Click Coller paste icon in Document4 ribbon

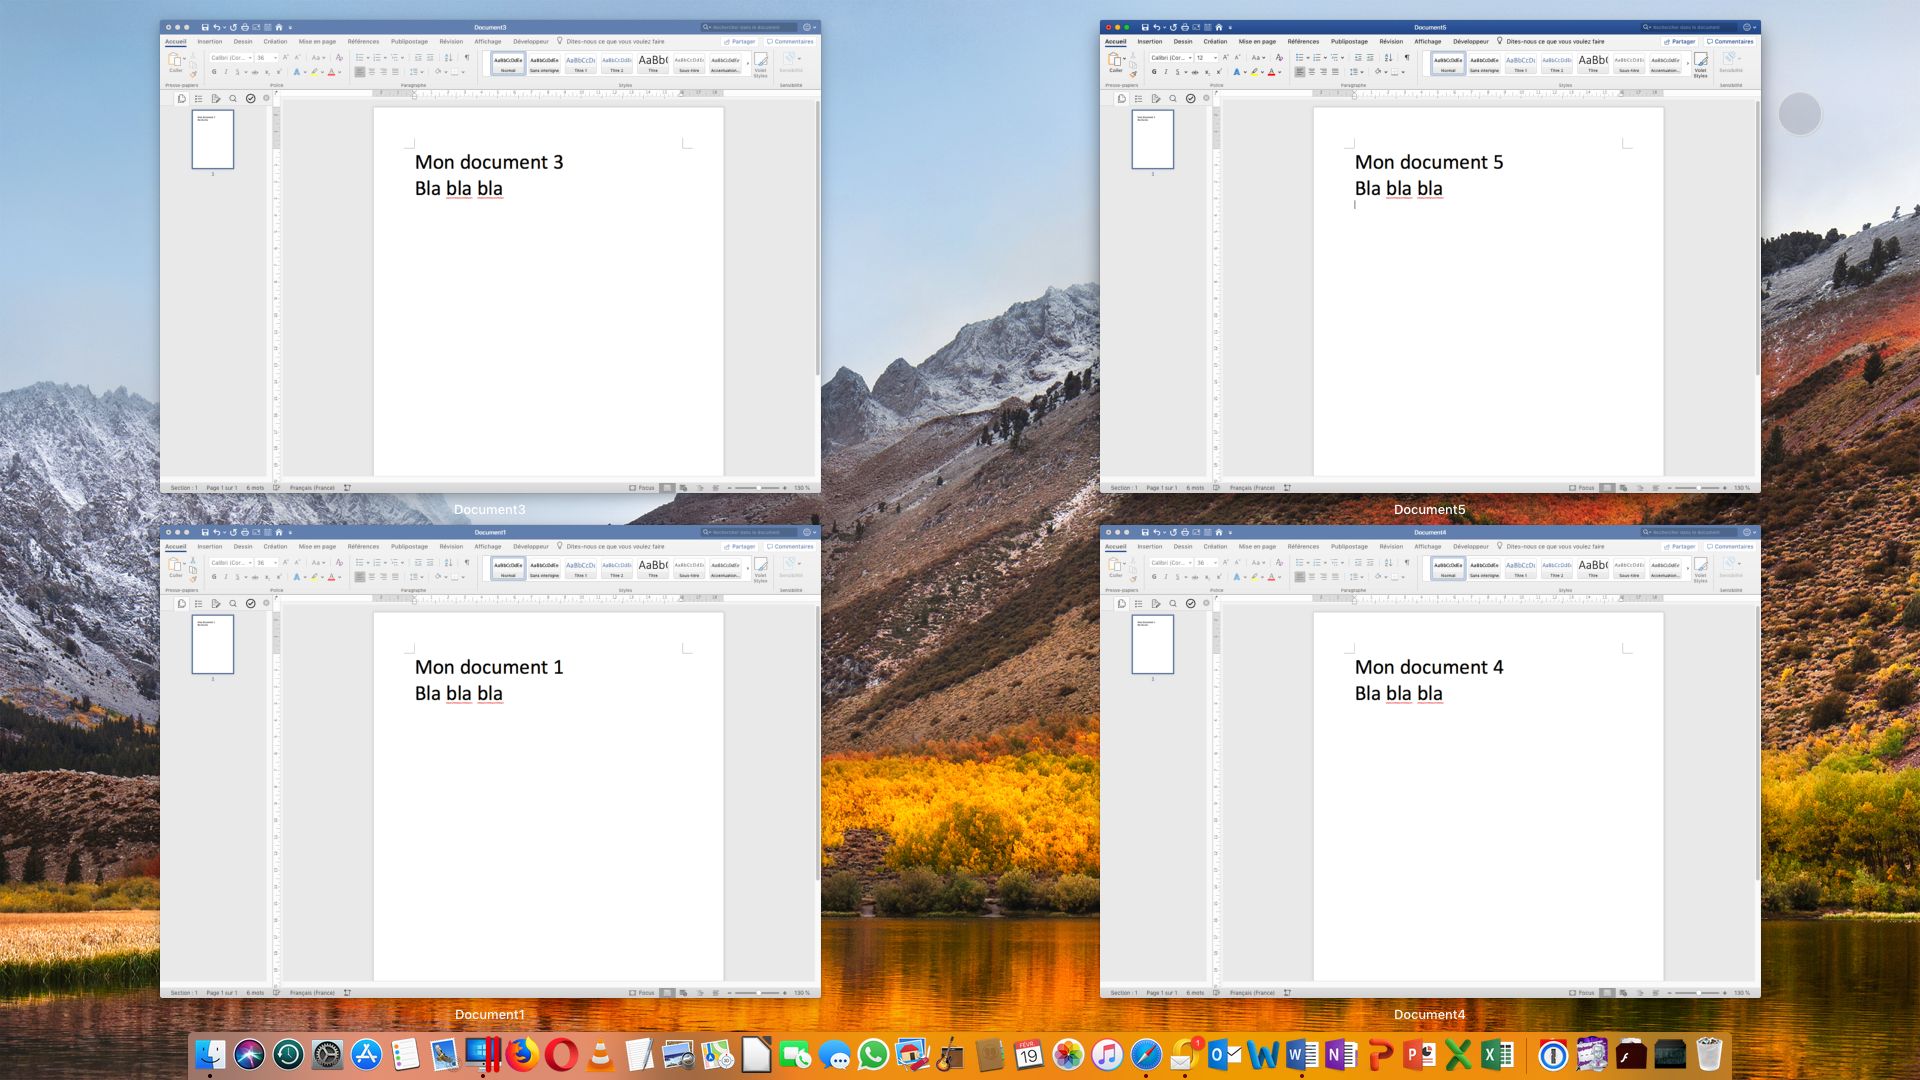1115,565
